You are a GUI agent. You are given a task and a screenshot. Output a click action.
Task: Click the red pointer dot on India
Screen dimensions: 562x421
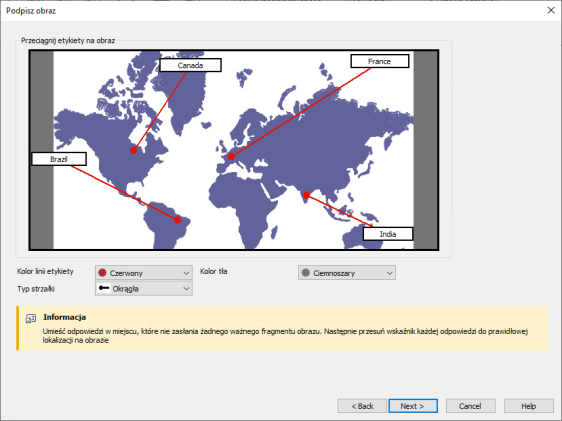tap(306, 195)
